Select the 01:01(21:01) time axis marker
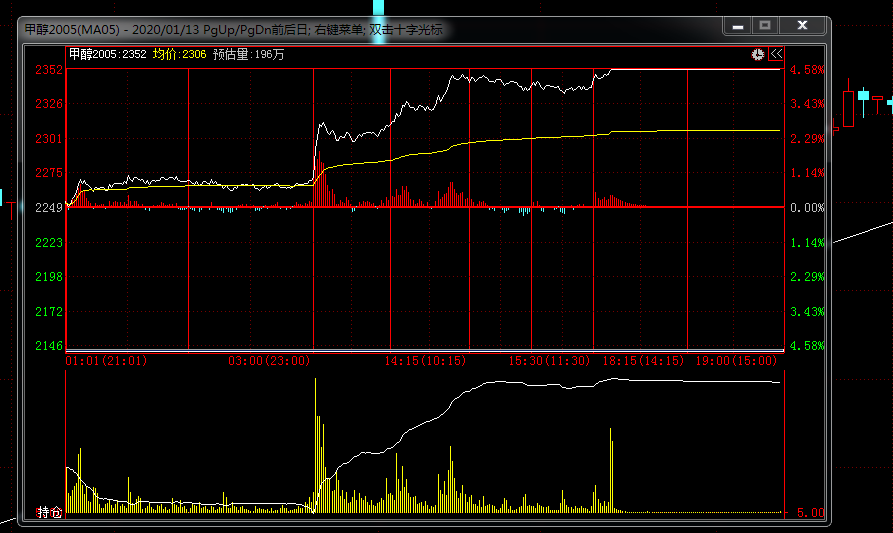893x533 pixels. [106, 360]
